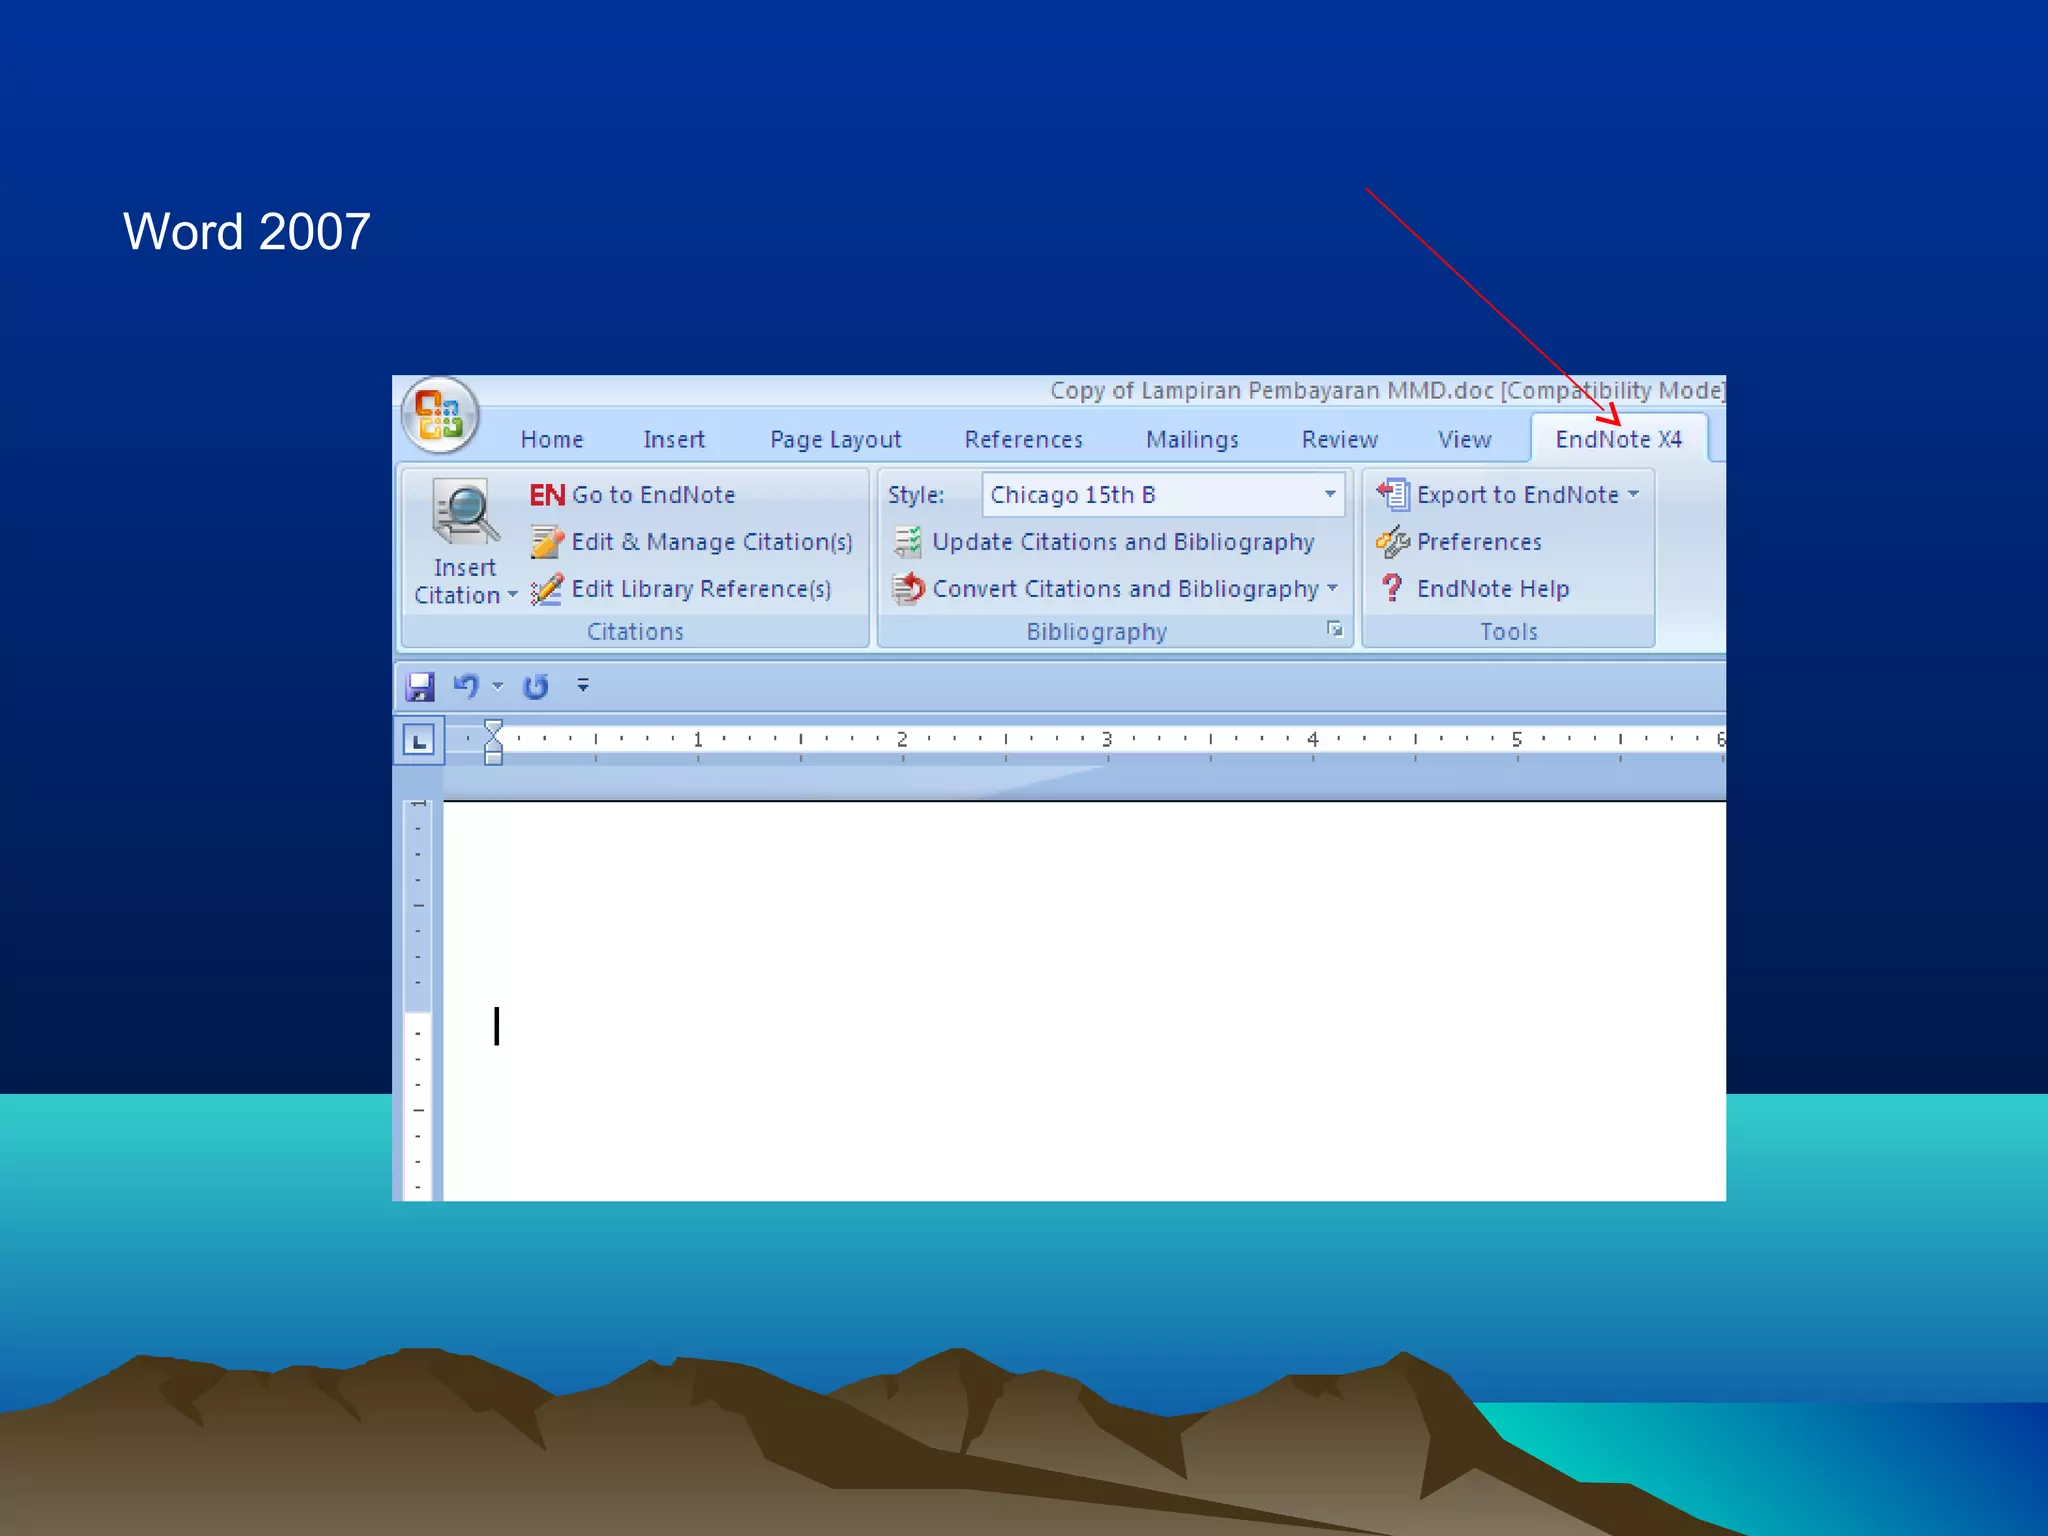Expand the Export to EndNote dropdown arrow
Viewport: 2048px width, 1536px height.
1633,494
